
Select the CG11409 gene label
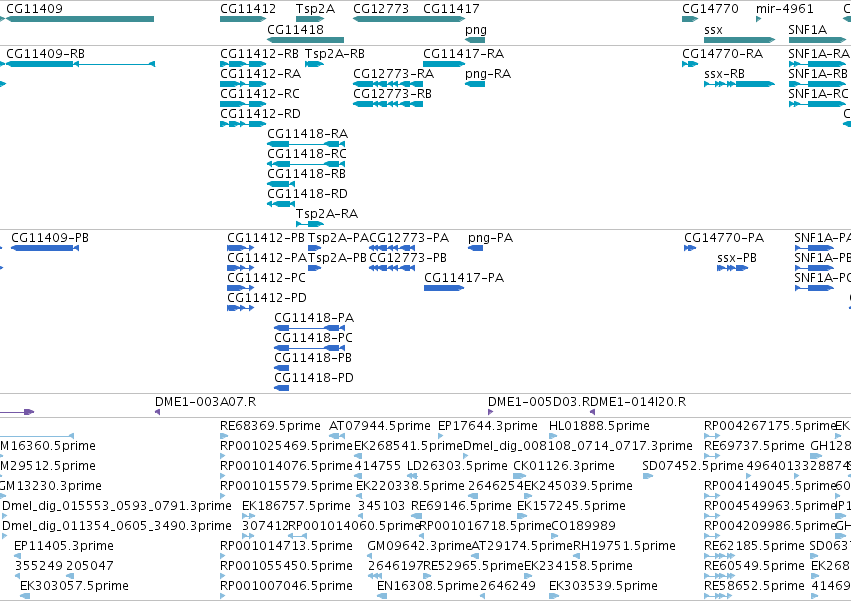pos(34,9)
